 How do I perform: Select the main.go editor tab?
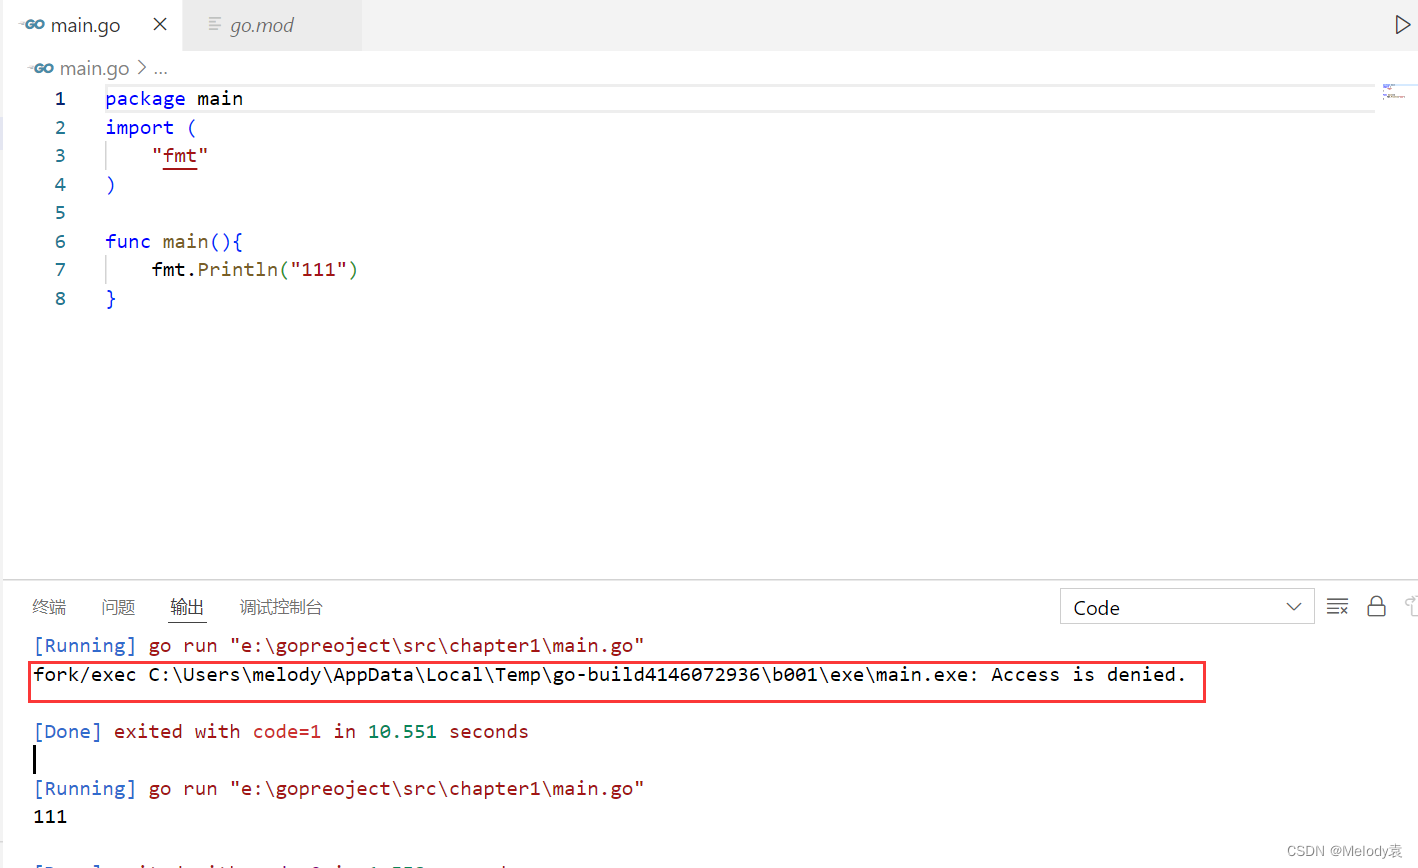85,25
